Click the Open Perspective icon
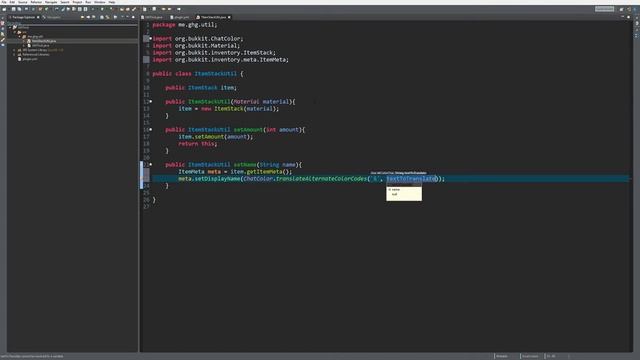The height and width of the screenshot is (360, 640). (621, 9)
